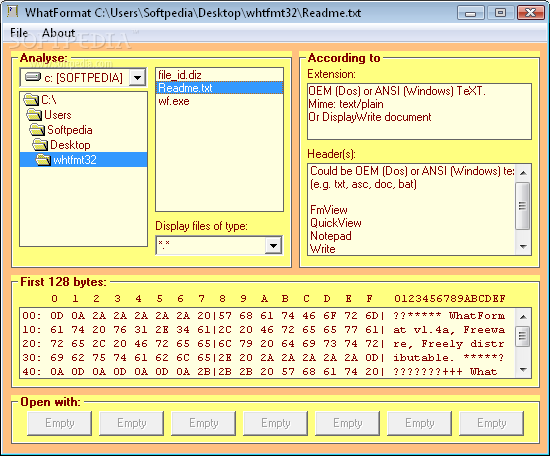Click FmView in the Header(s) list
The height and width of the screenshot is (456, 550).
coord(329,210)
